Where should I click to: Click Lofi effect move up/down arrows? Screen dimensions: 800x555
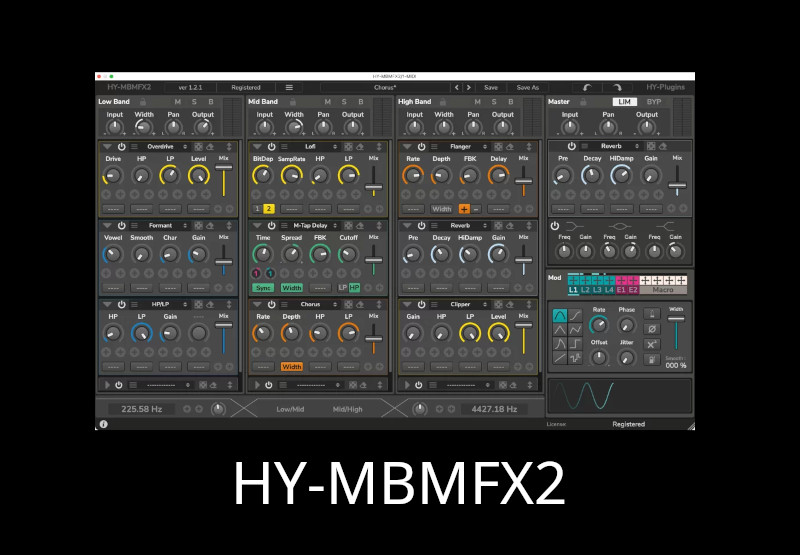pyautogui.click(x=379, y=147)
